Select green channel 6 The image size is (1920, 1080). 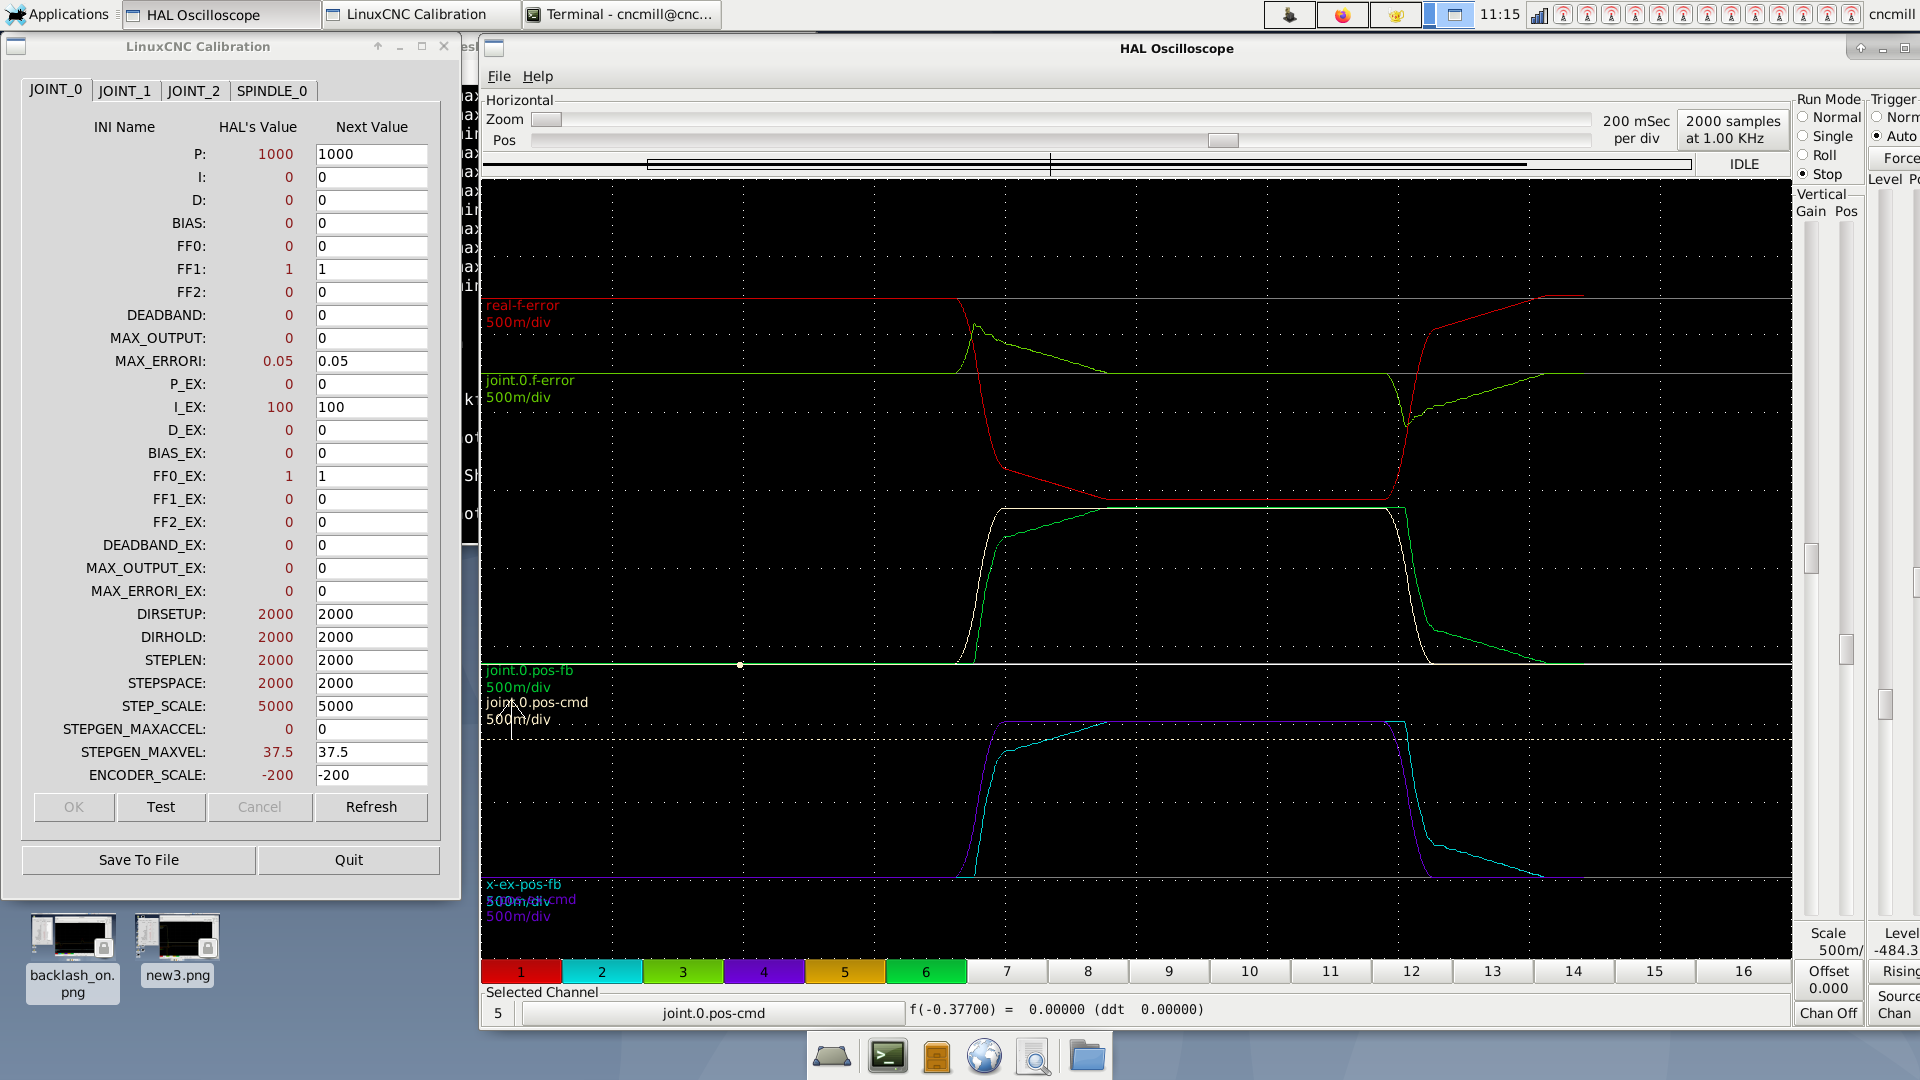coord(926,971)
